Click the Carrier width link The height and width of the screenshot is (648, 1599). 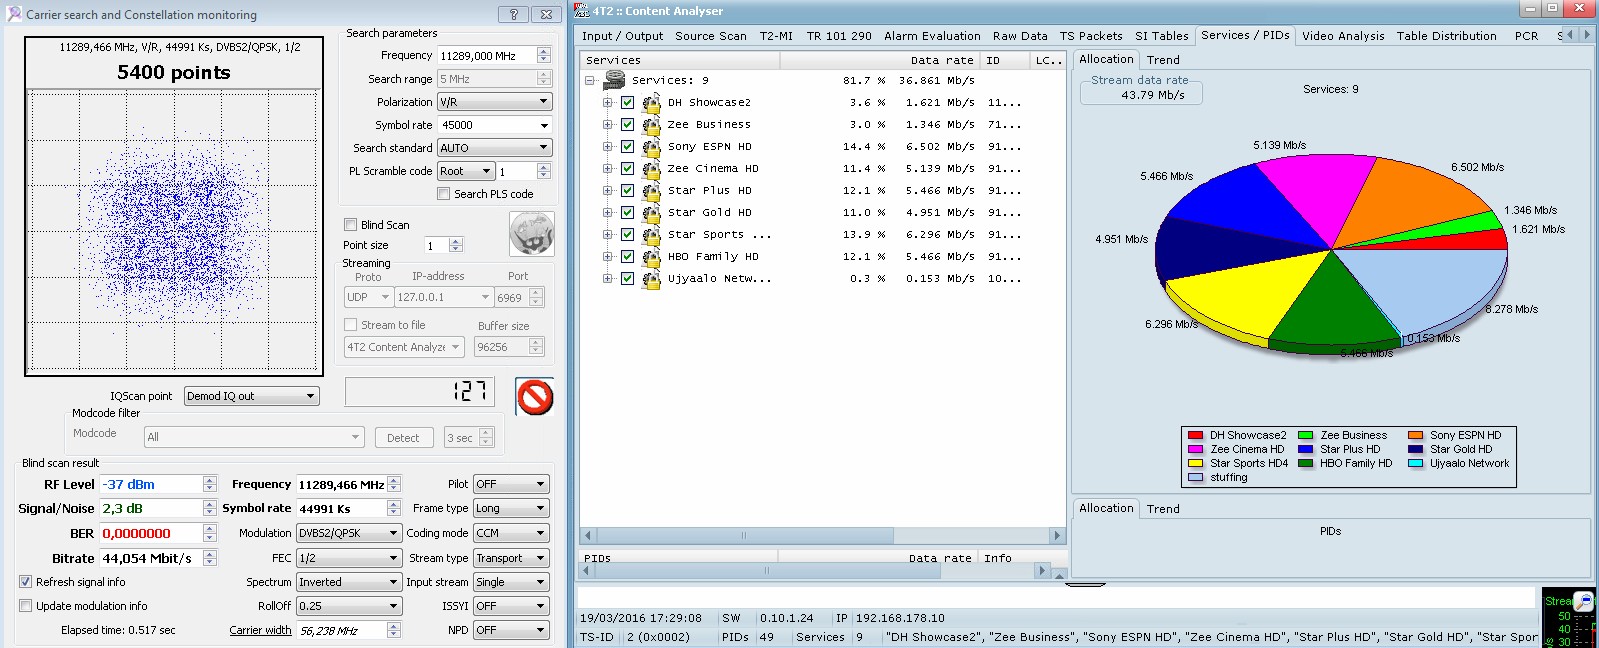(260, 630)
